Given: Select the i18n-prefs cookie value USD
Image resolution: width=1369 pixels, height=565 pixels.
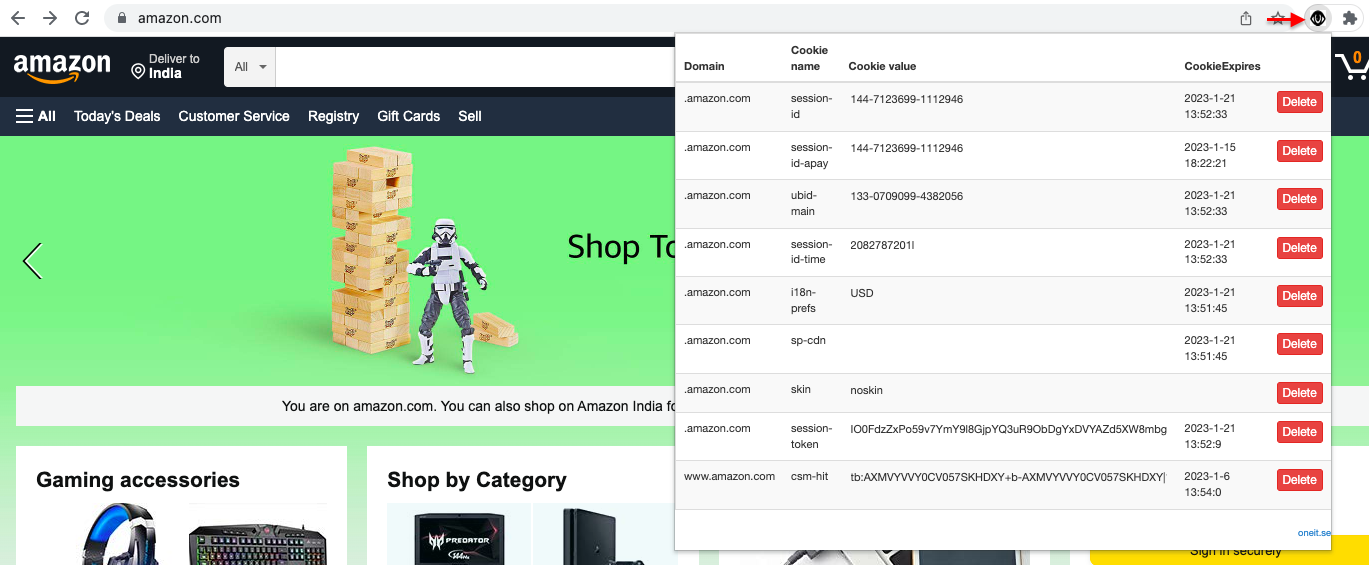Looking at the screenshot, I should pyautogui.click(x=863, y=293).
